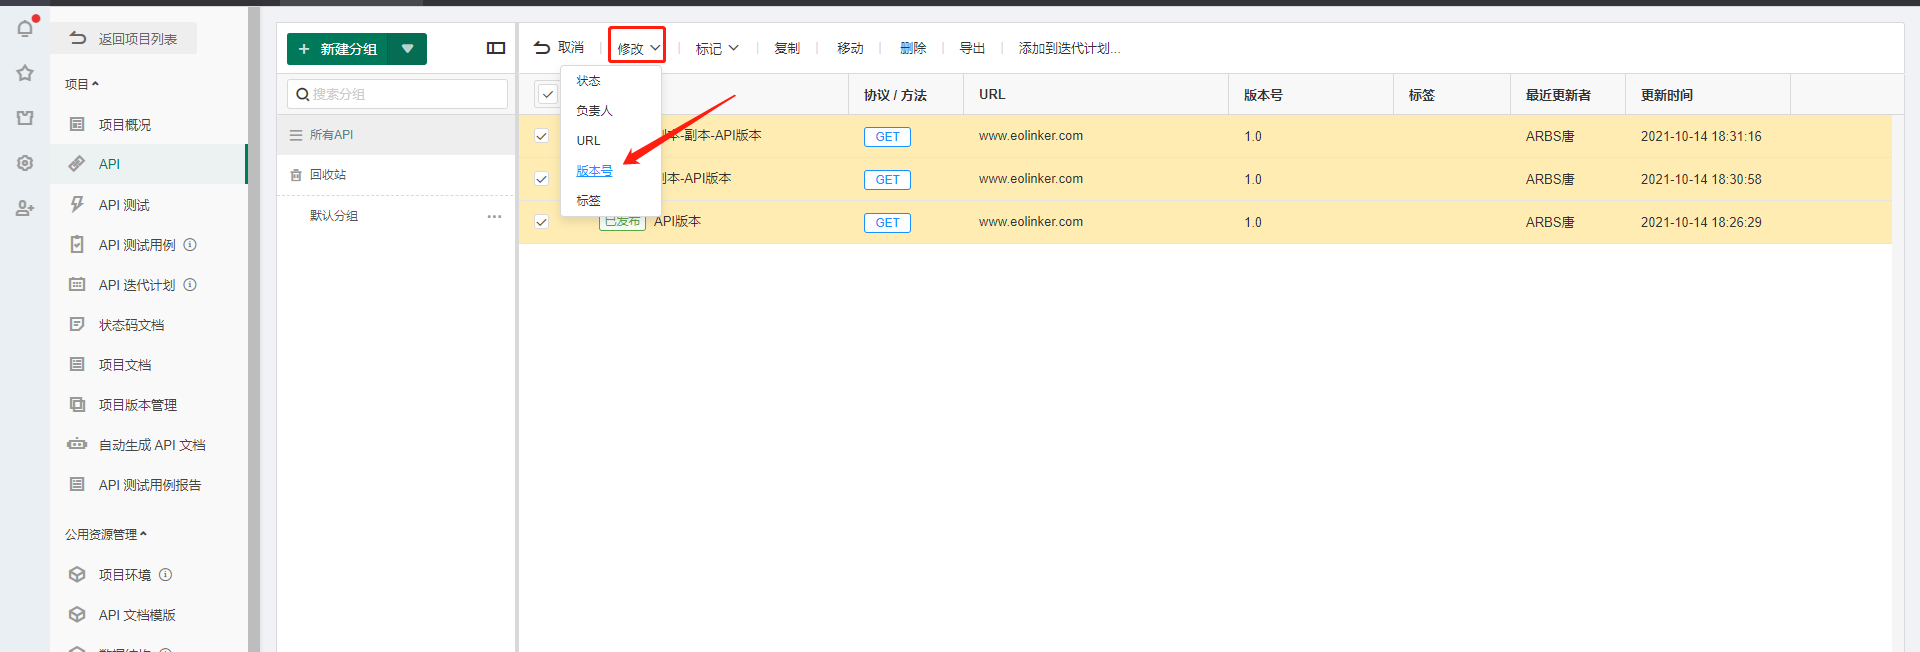Screen dimensions: 1920x652
Task: Click GET badge in 18:31:16 row
Action: (887, 137)
